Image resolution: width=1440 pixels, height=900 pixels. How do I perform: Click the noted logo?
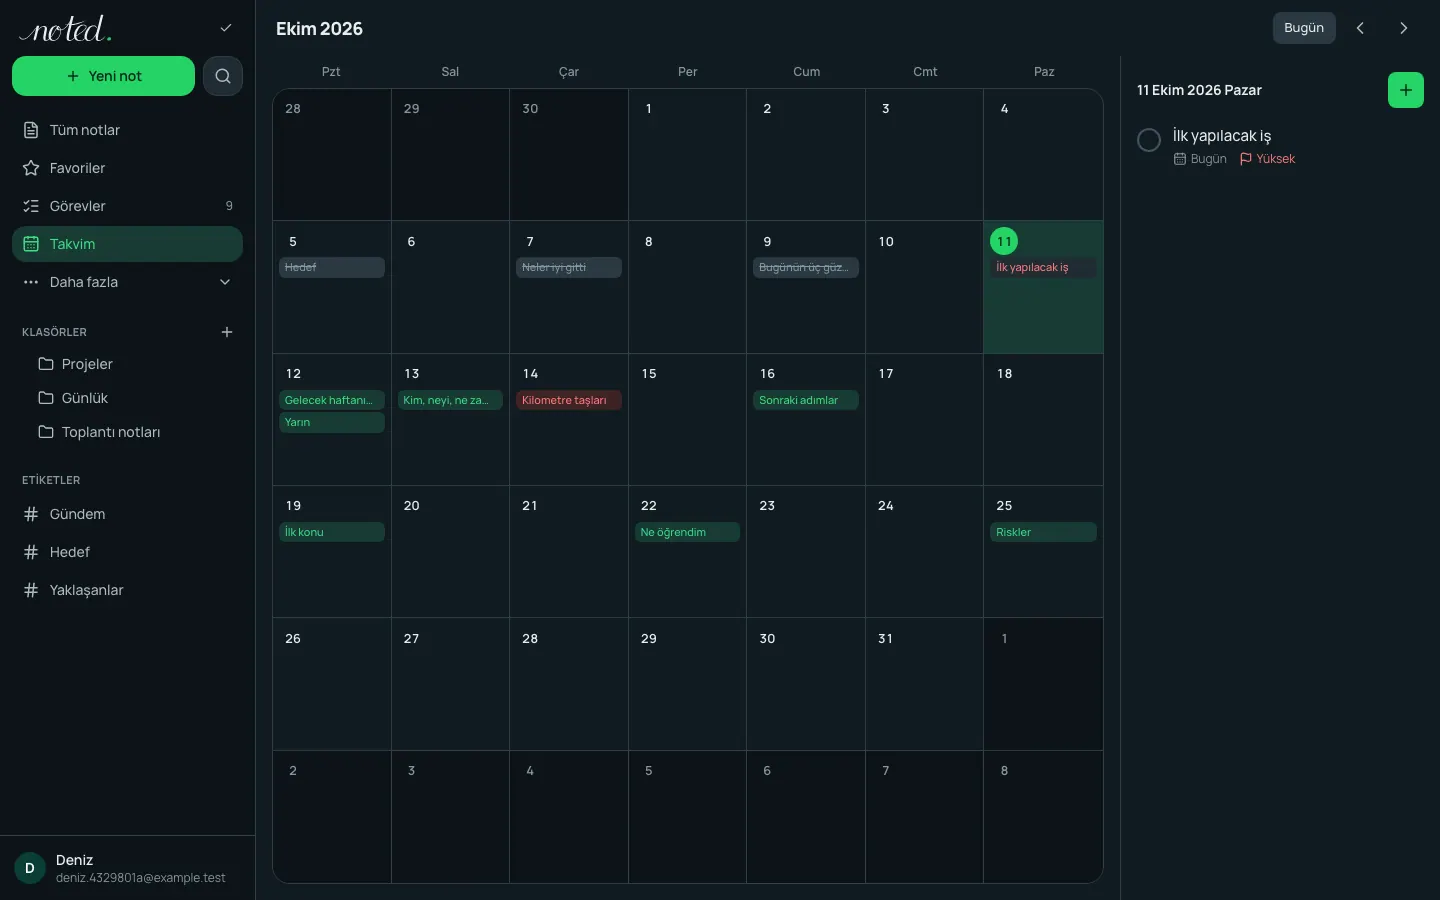66,29
